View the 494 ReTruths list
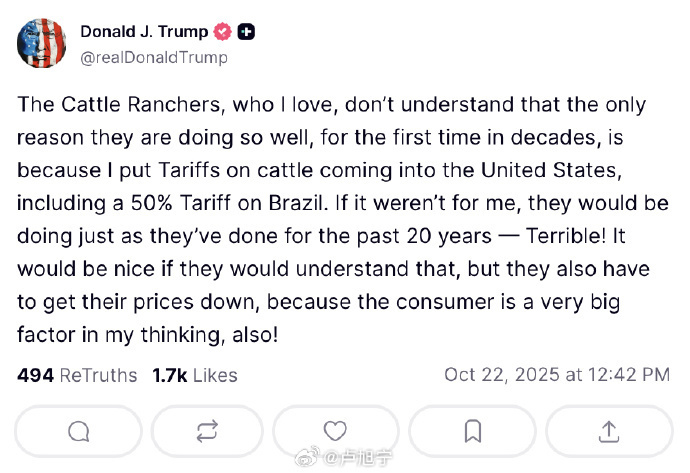Viewport: 690px width, 473px height. click(x=77, y=375)
